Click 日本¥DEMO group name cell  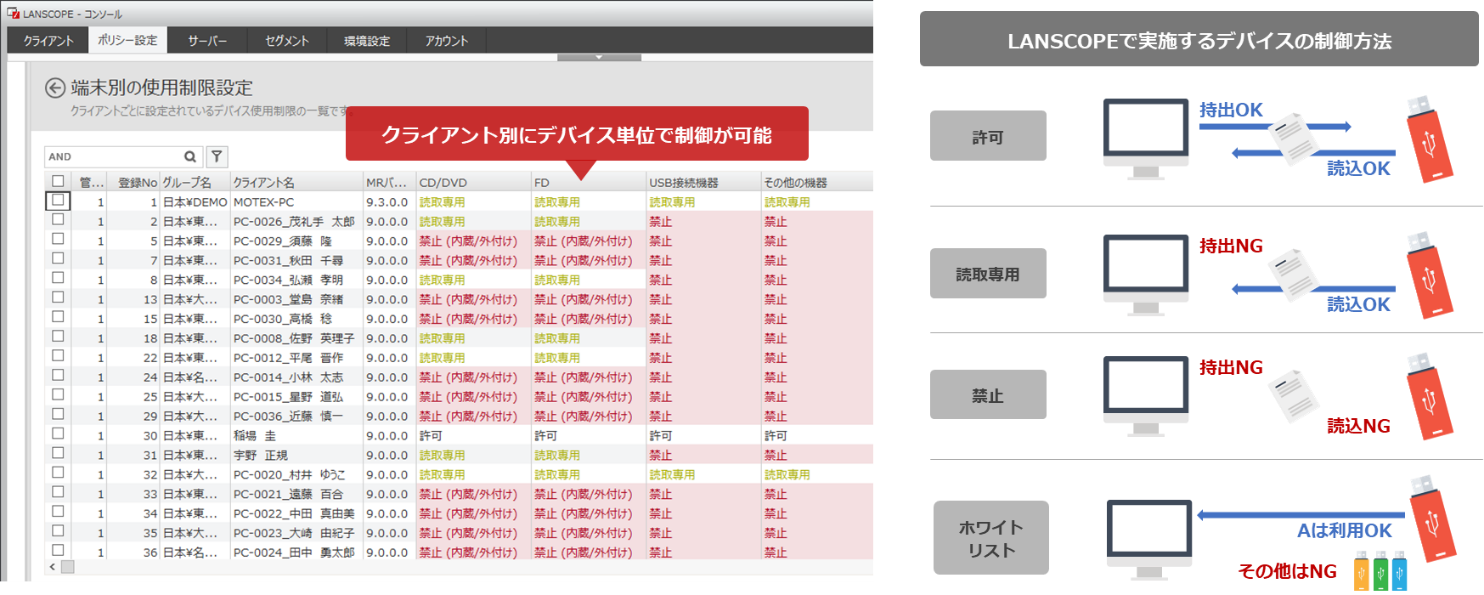coord(195,202)
